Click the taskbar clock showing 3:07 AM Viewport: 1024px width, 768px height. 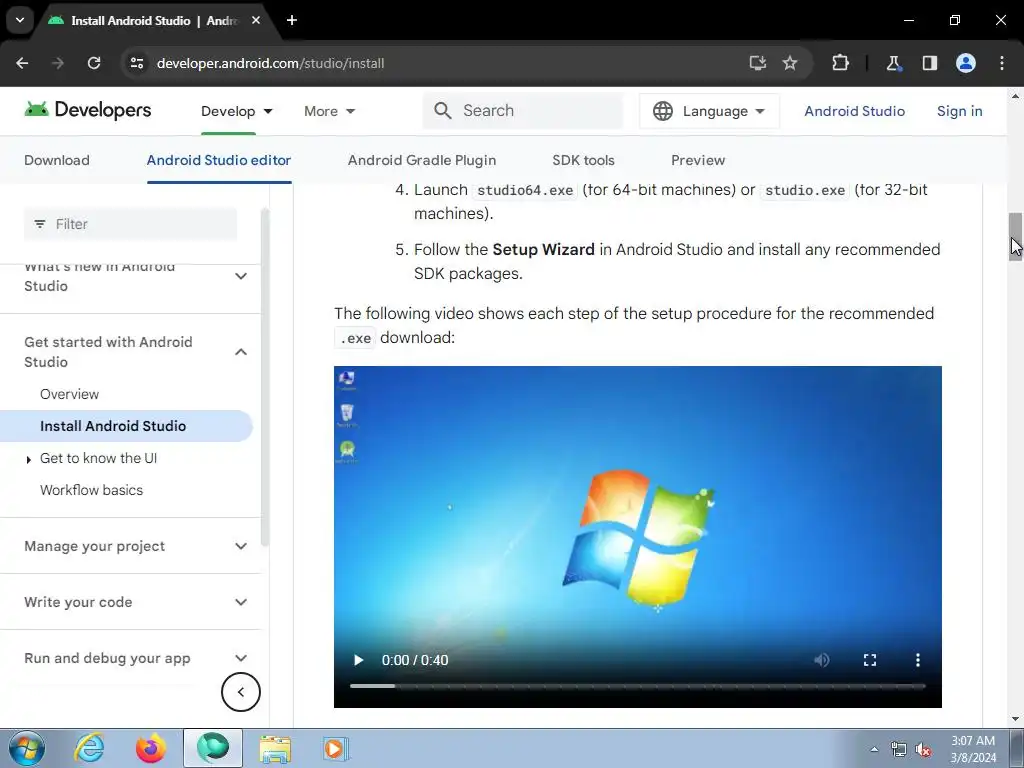972,749
